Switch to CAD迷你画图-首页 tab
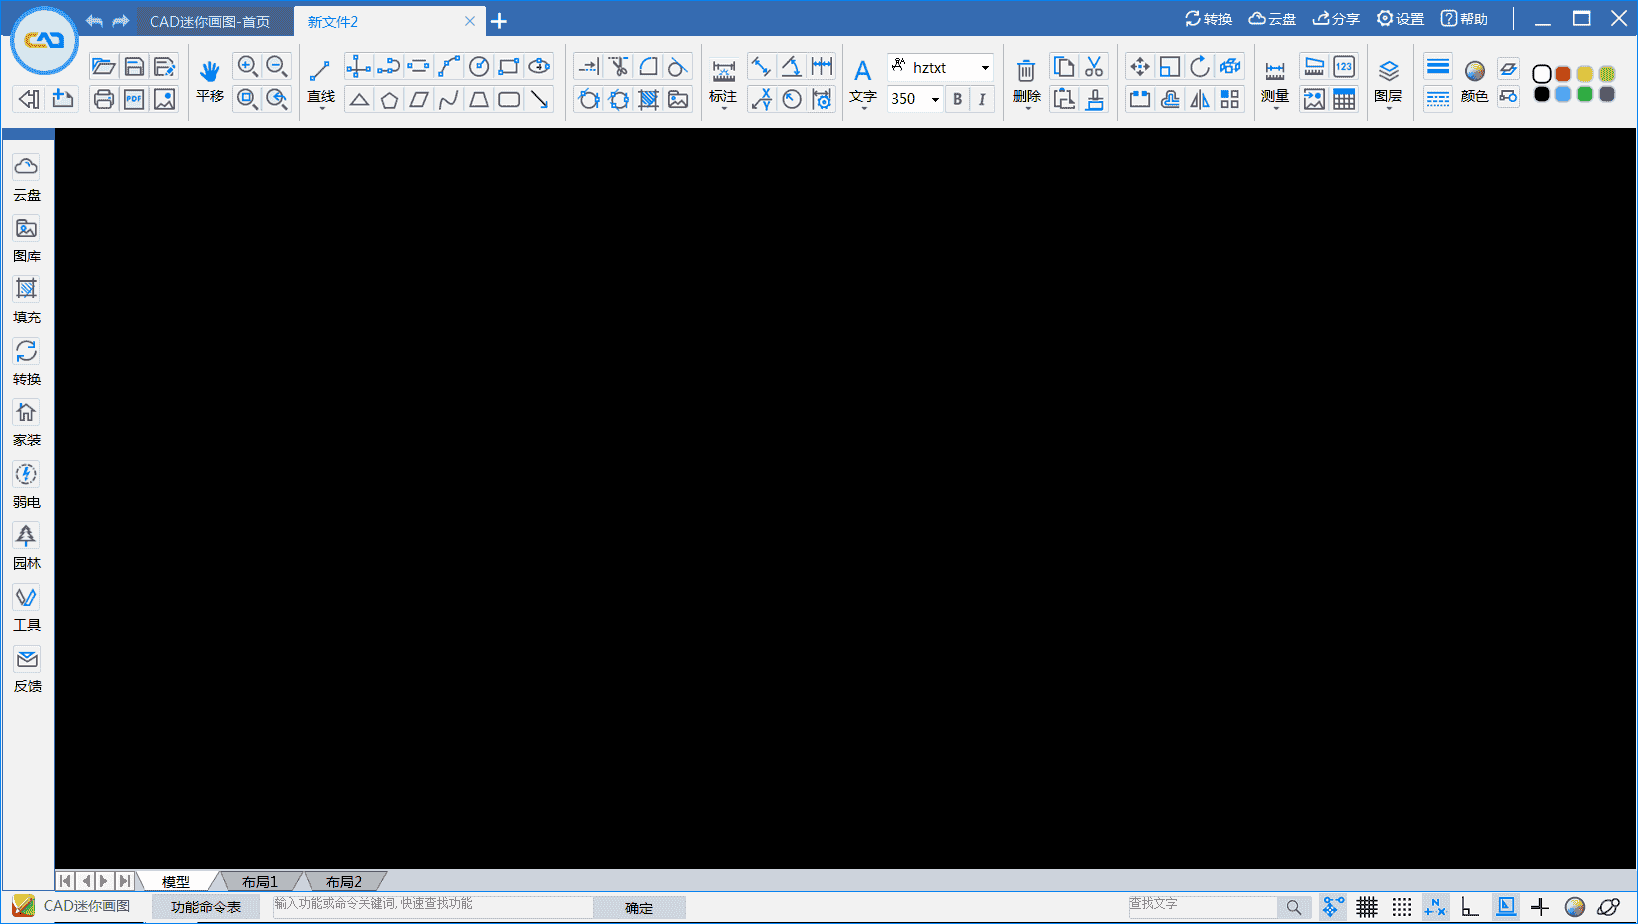The height and width of the screenshot is (924, 1638). 210,22
